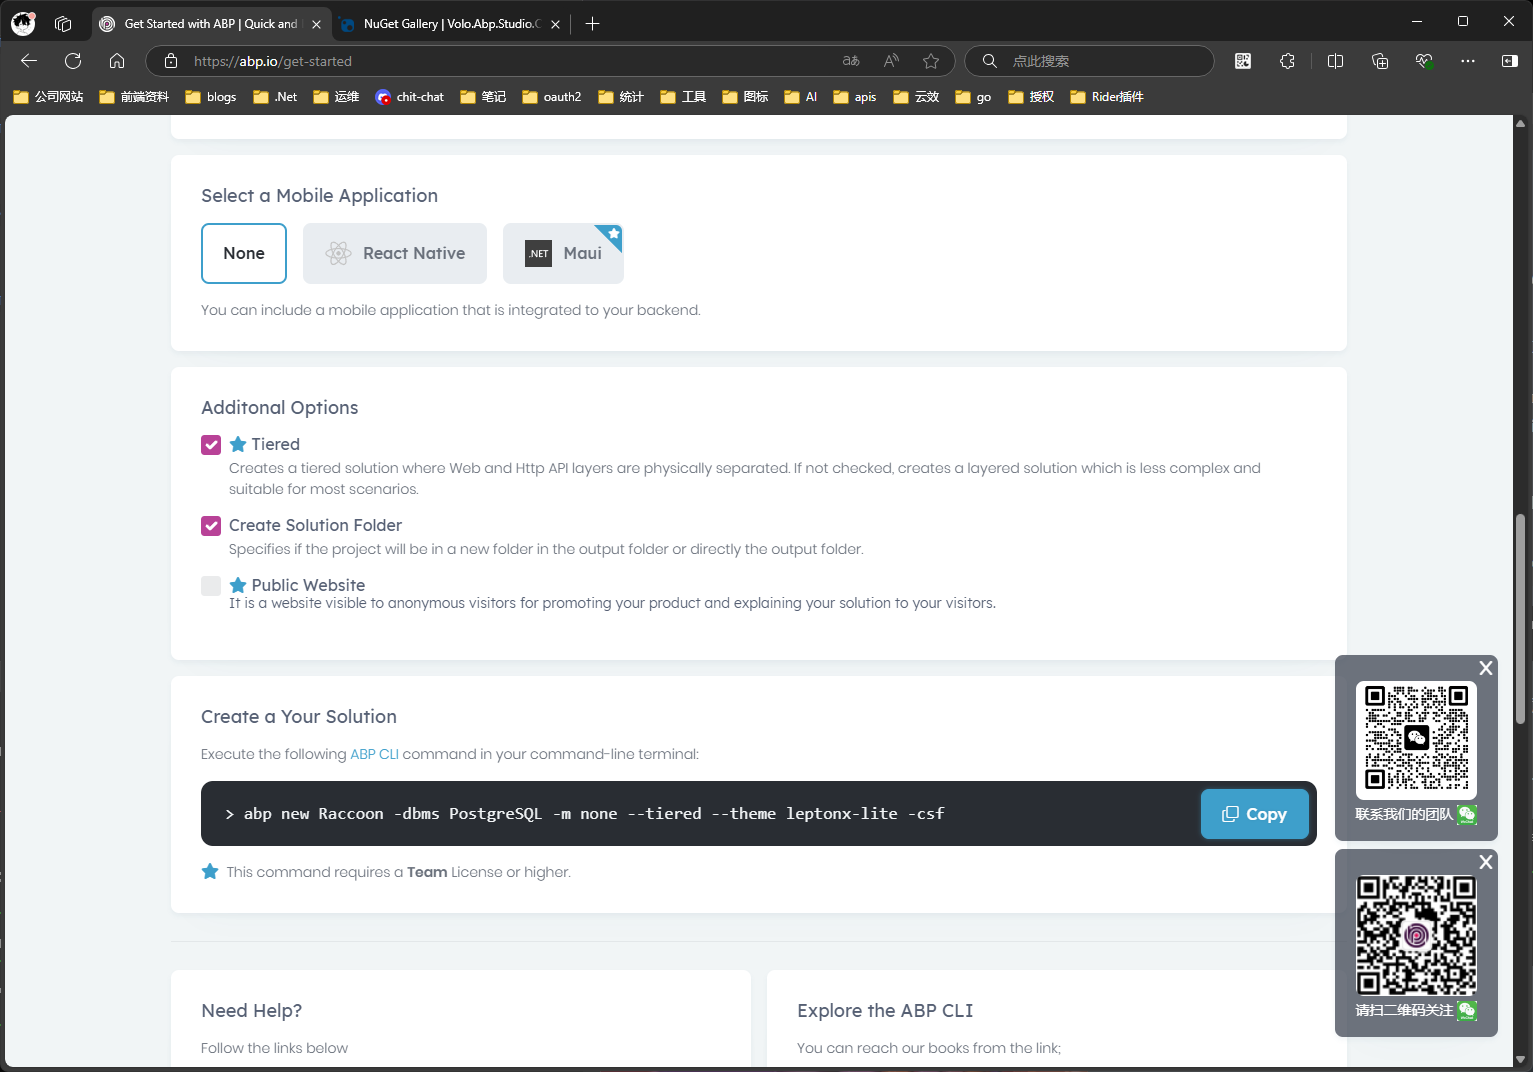Expand the 运维 bookmark folder

[x=336, y=97]
